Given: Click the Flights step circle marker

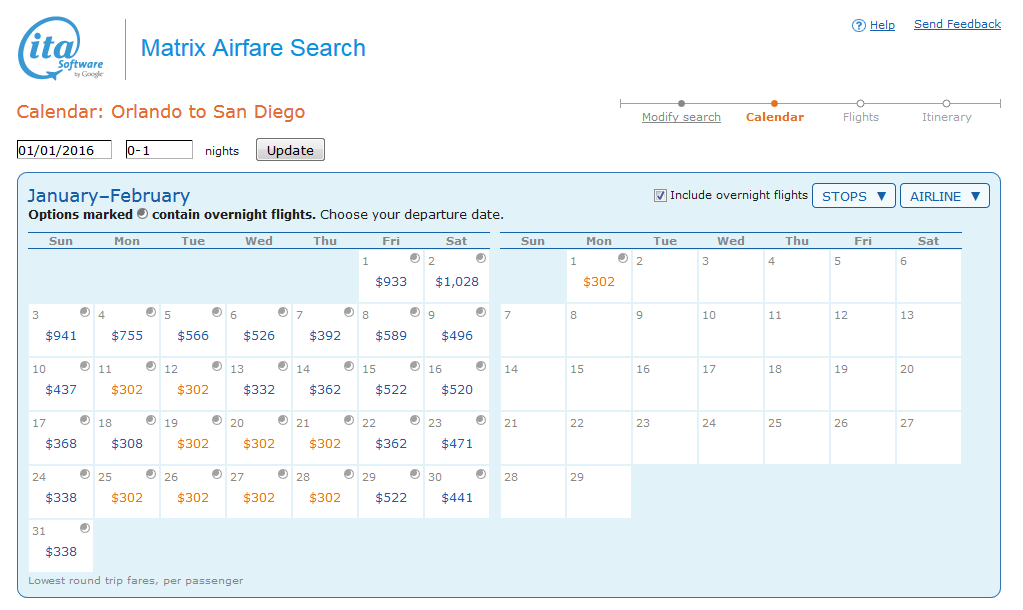Looking at the screenshot, I should (x=860, y=103).
